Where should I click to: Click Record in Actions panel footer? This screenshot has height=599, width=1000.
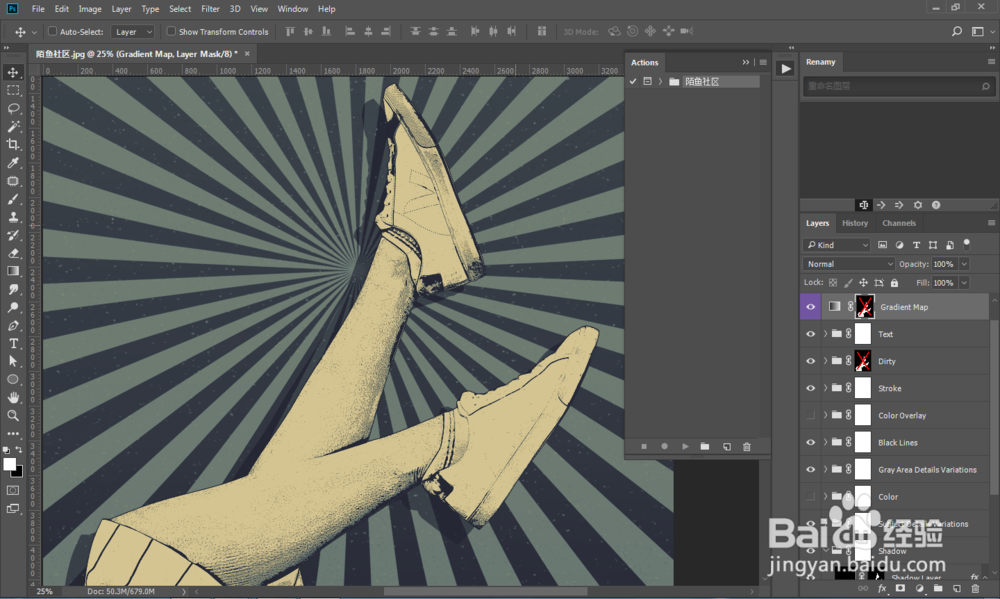pos(665,447)
